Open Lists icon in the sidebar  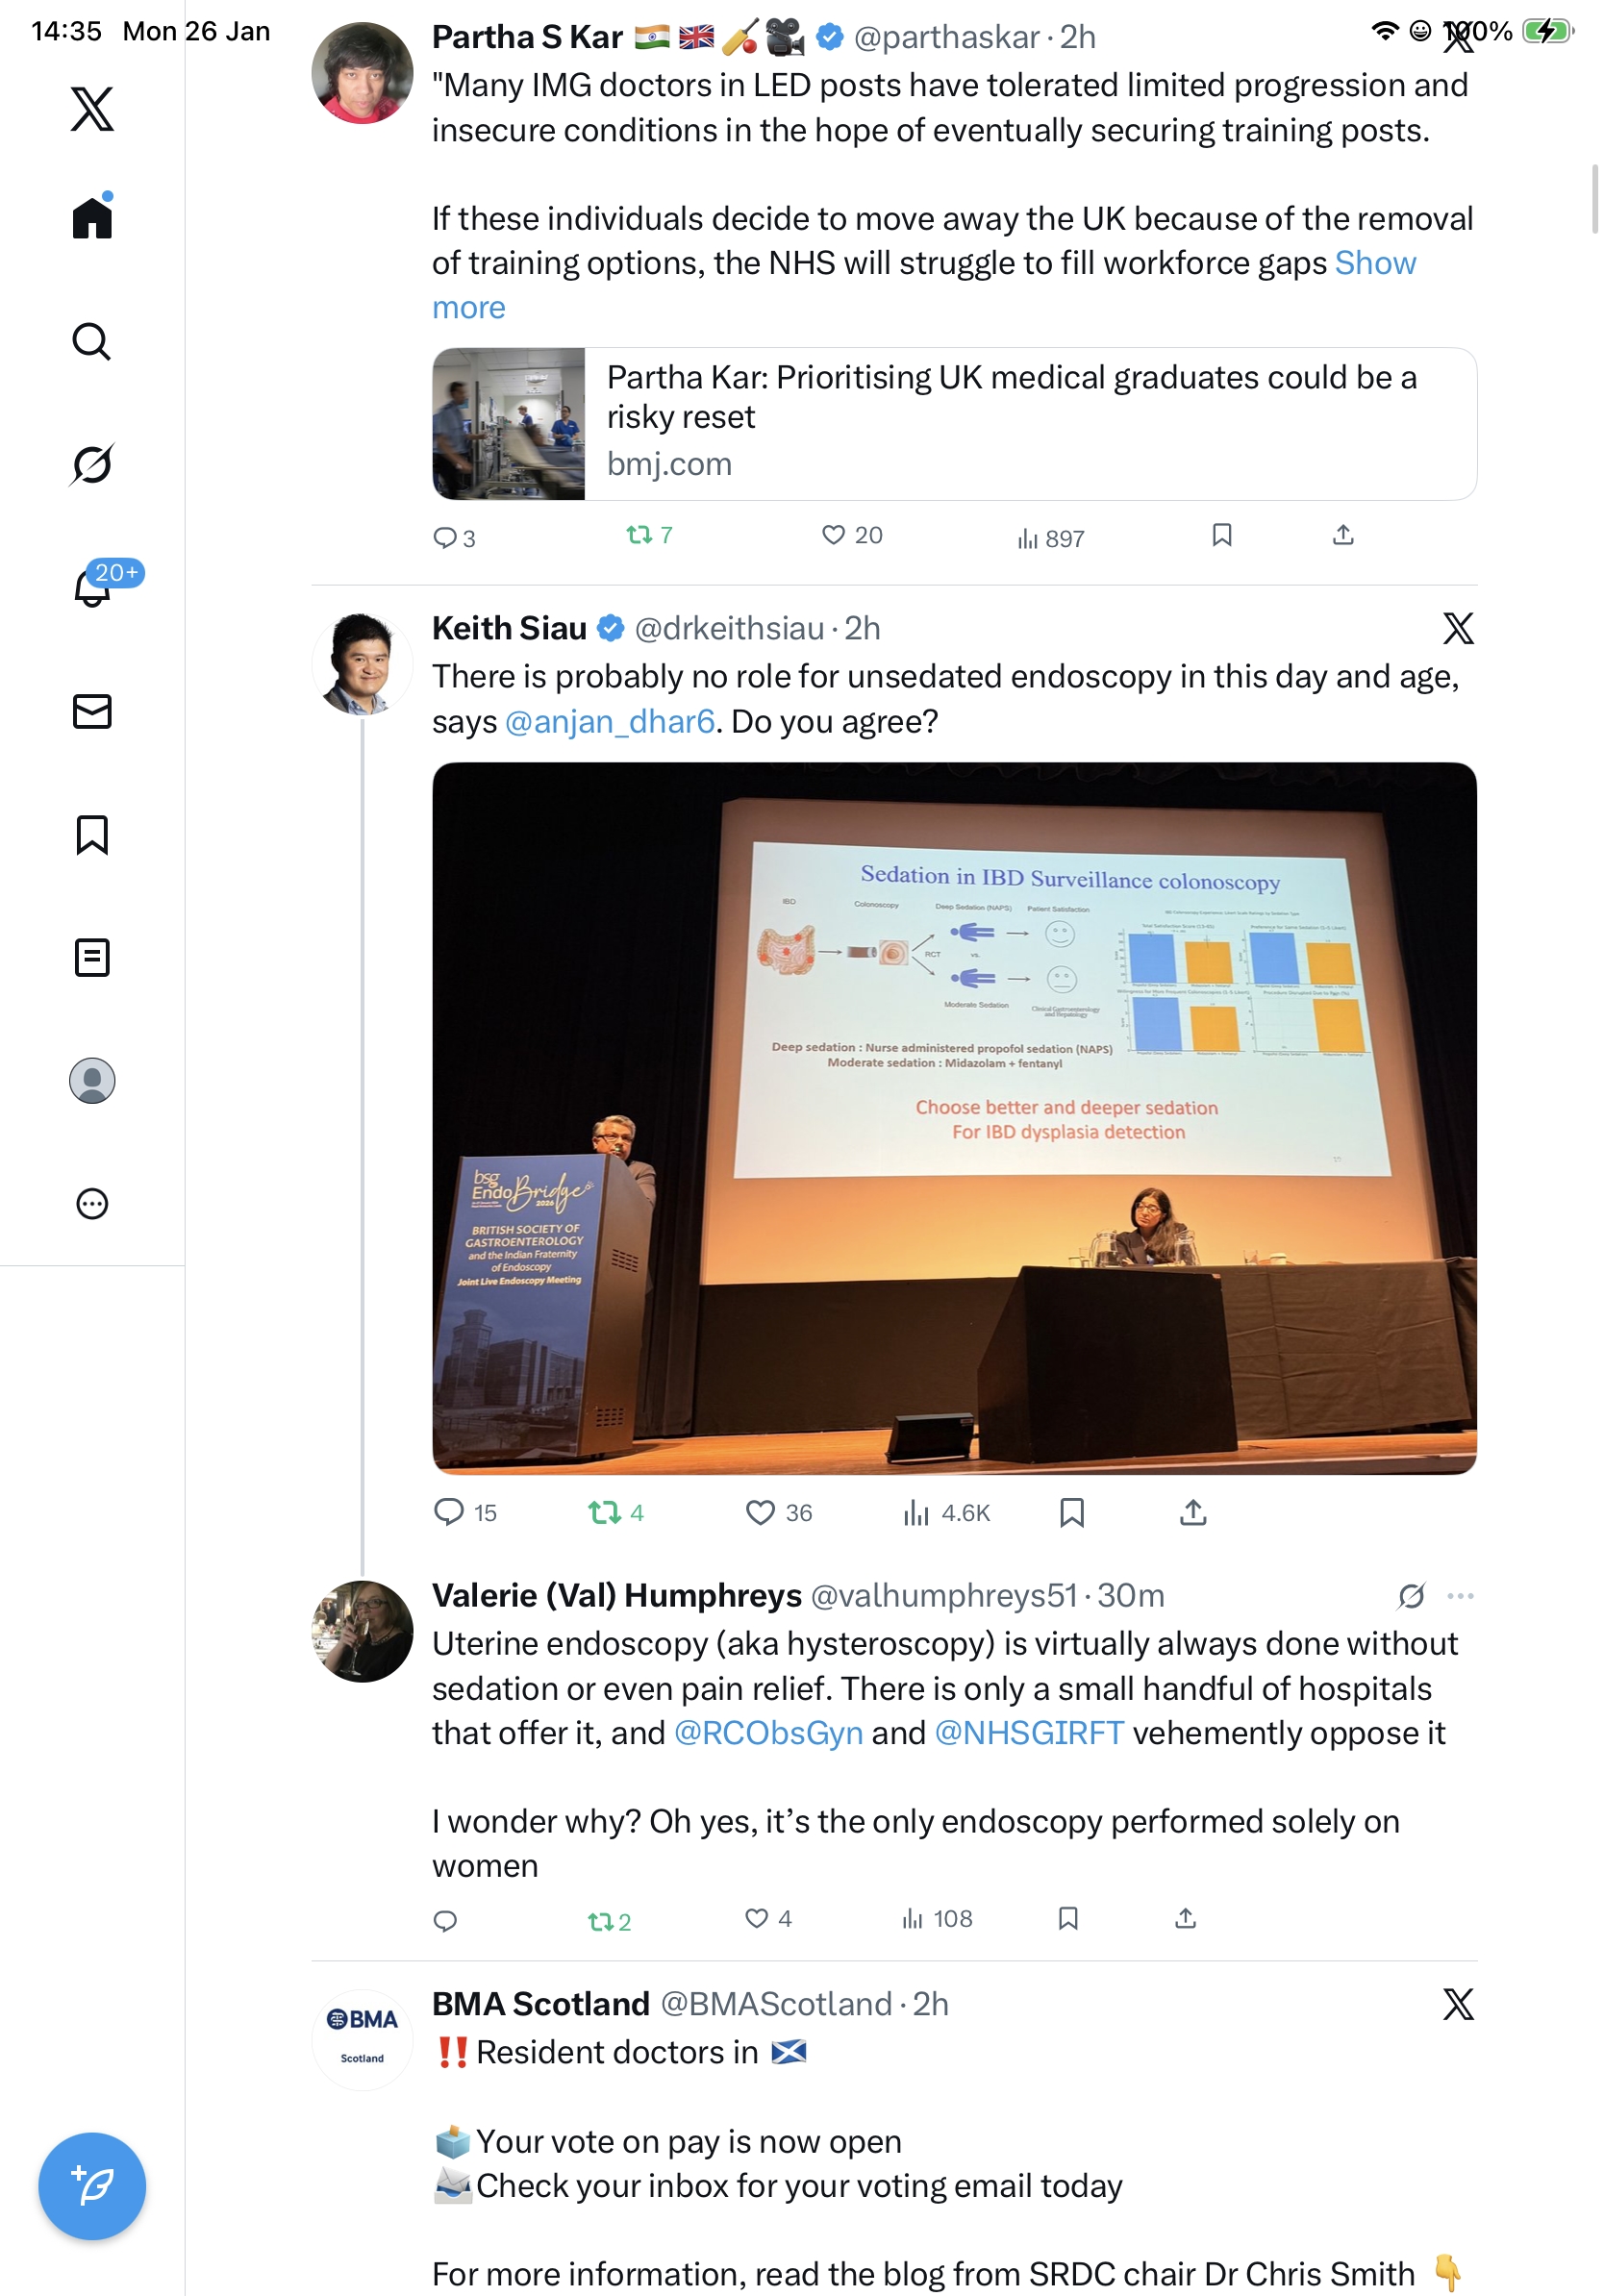point(92,958)
